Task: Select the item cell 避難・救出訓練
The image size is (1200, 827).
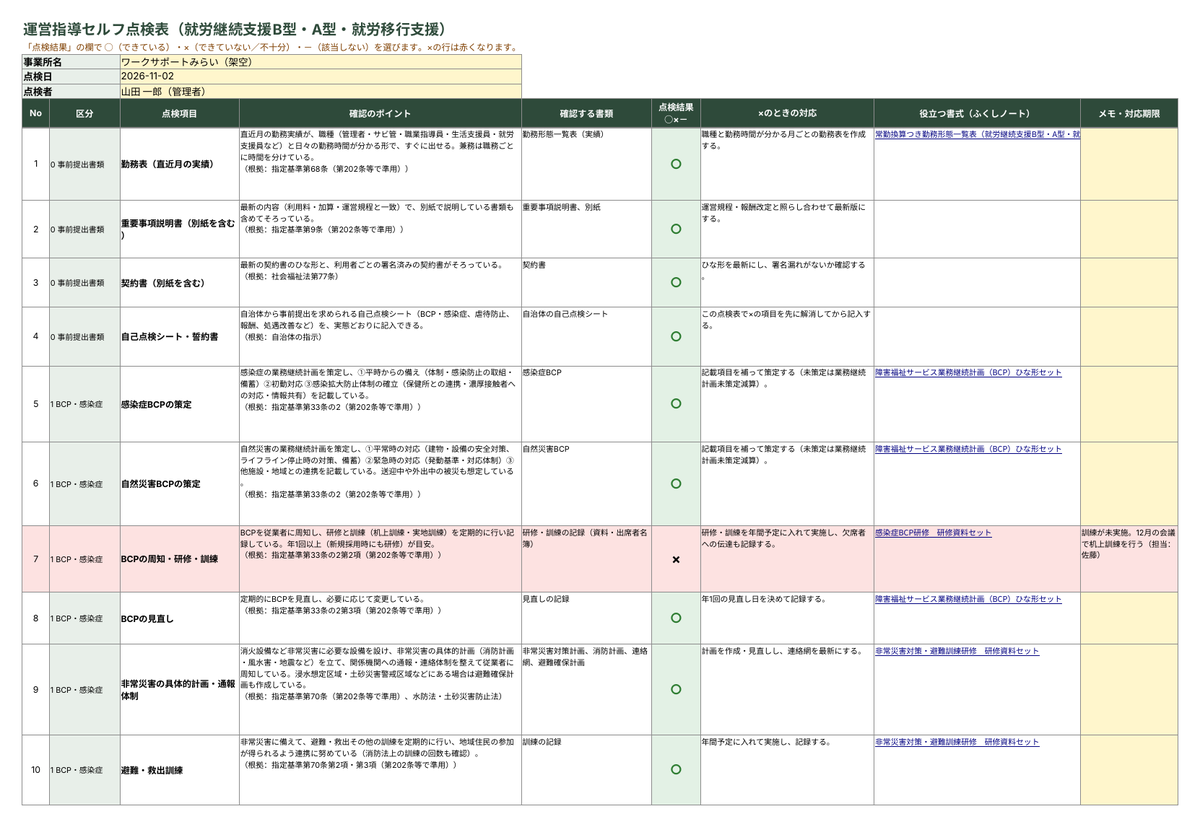Action: point(179,770)
